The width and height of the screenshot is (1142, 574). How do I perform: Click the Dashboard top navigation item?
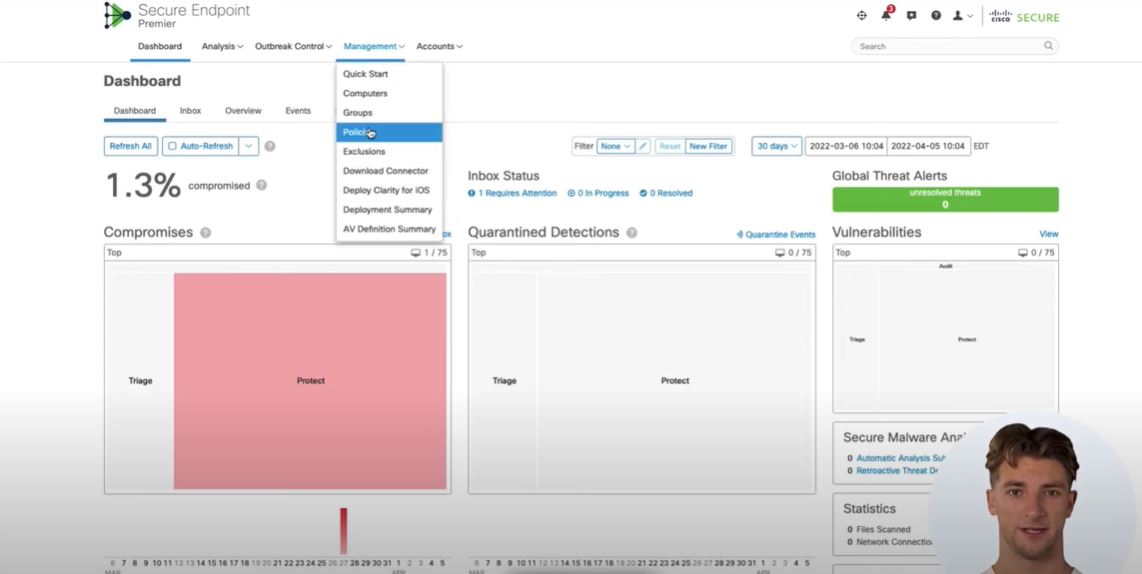click(160, 46)
